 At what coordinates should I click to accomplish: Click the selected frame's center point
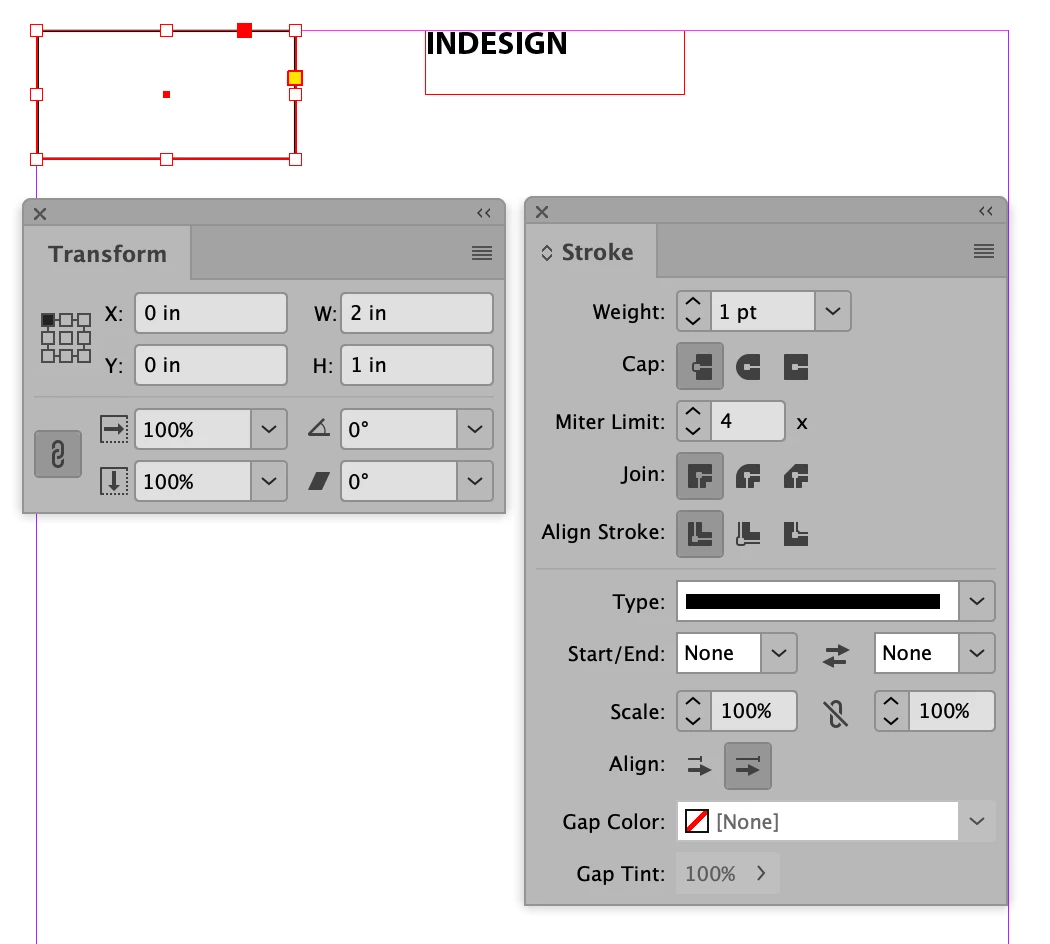pyautogui.click(x=166, y=94)
